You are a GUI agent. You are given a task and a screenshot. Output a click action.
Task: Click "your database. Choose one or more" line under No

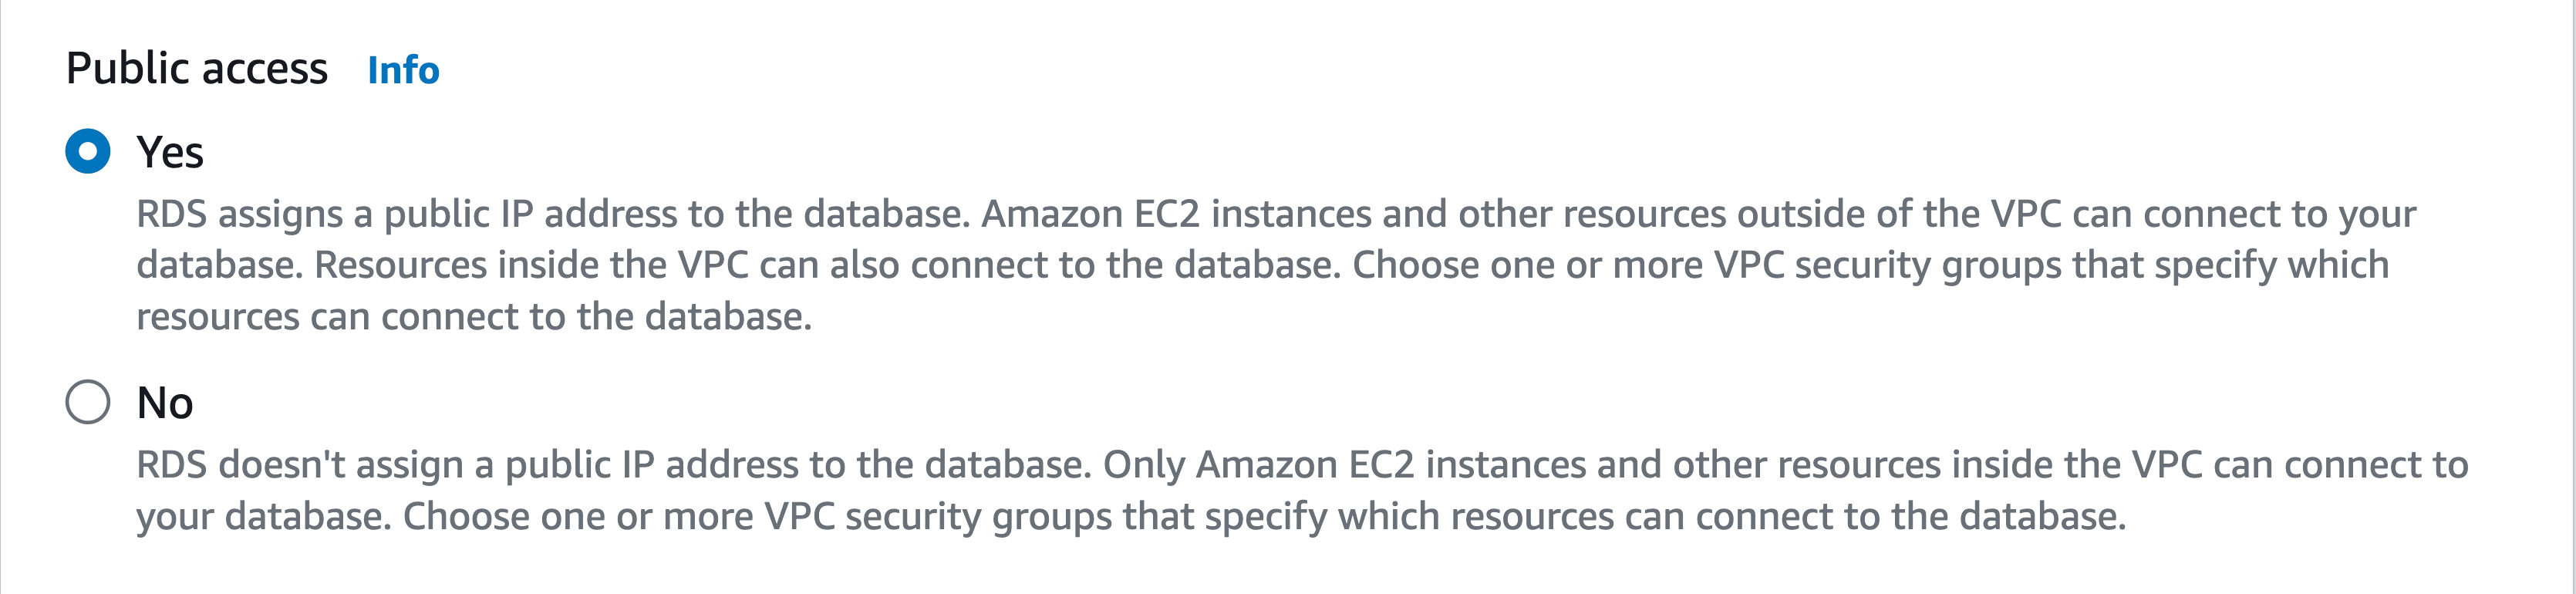click(400, 517)
